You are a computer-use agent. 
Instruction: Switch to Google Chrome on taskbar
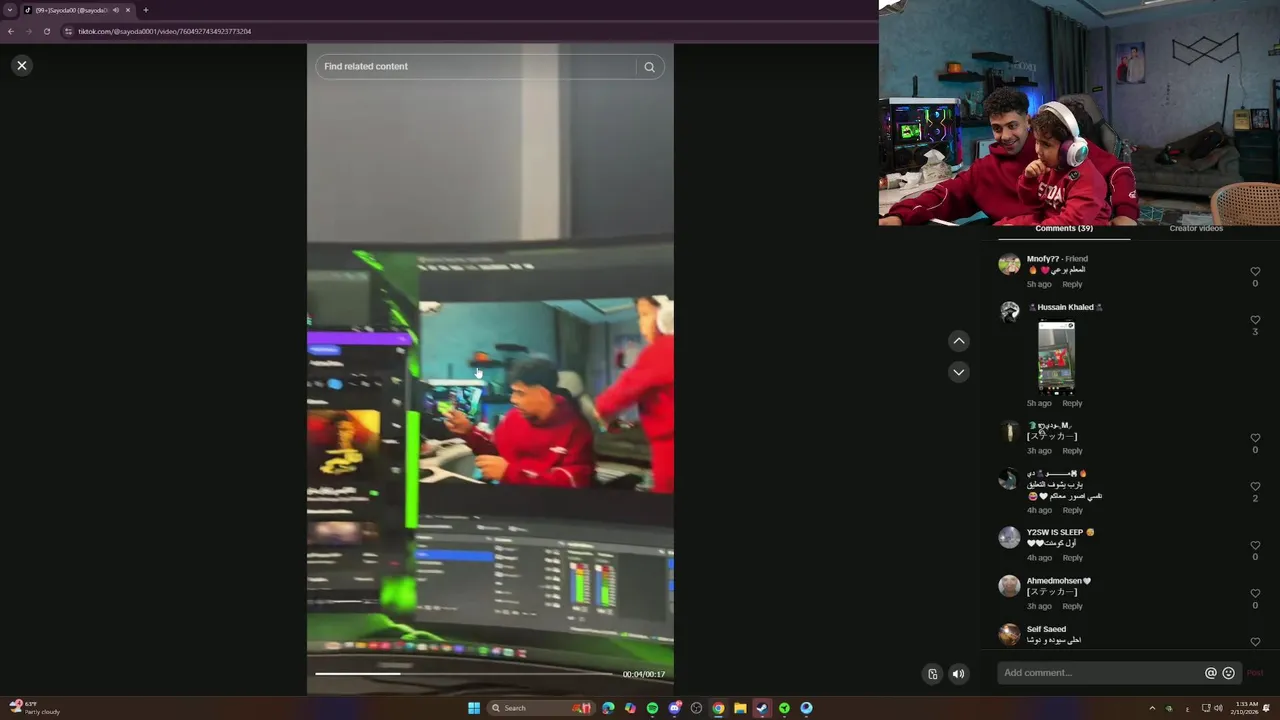coord(718,708)
